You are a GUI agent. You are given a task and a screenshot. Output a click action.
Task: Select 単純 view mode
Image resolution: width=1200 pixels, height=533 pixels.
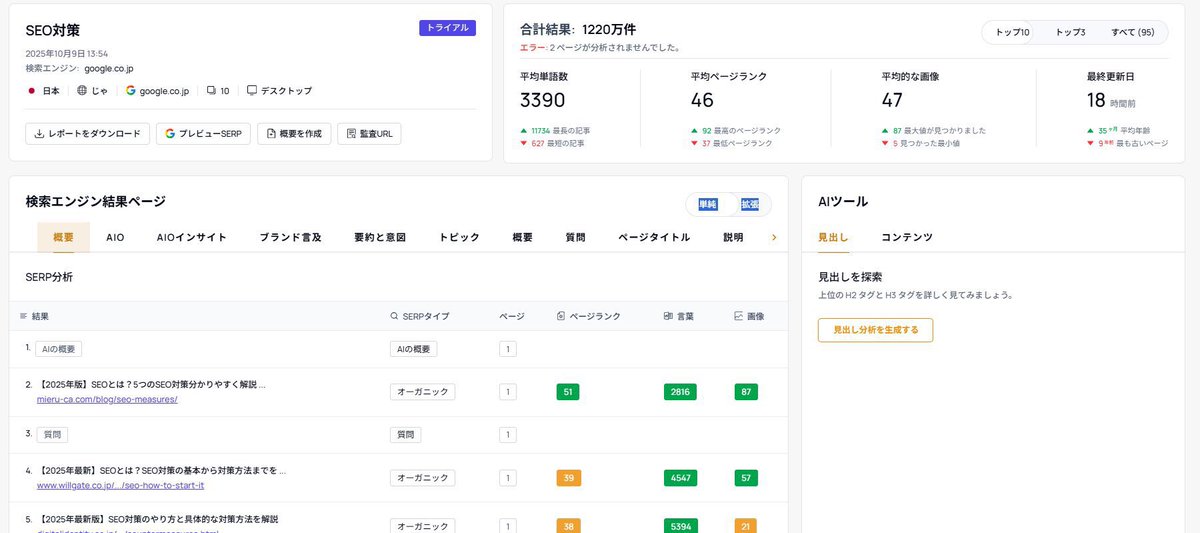tap(708, 204)
